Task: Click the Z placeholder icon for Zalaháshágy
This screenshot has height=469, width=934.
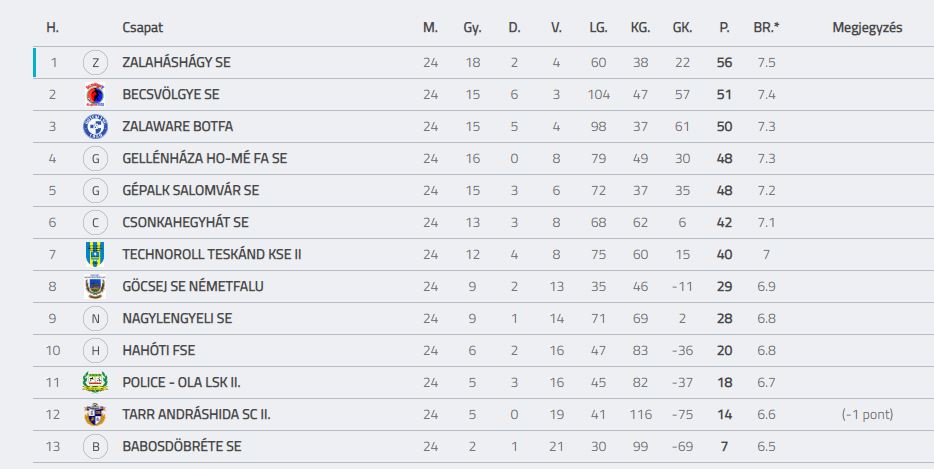Action: tap(95, 63)
